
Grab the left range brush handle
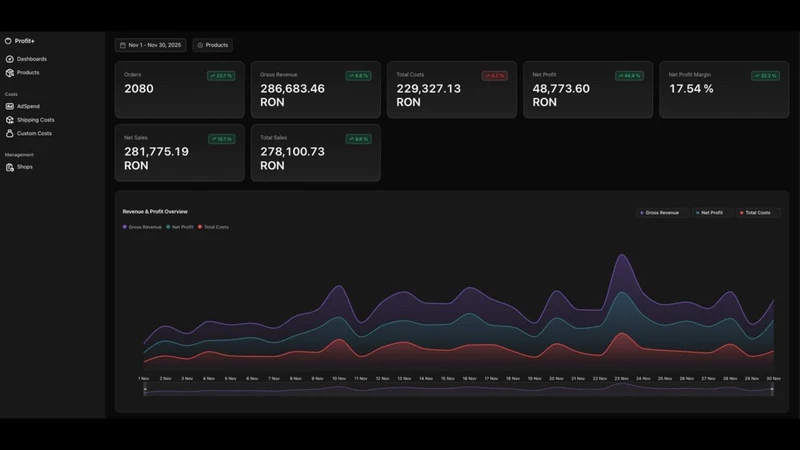[x=145, y=390]
